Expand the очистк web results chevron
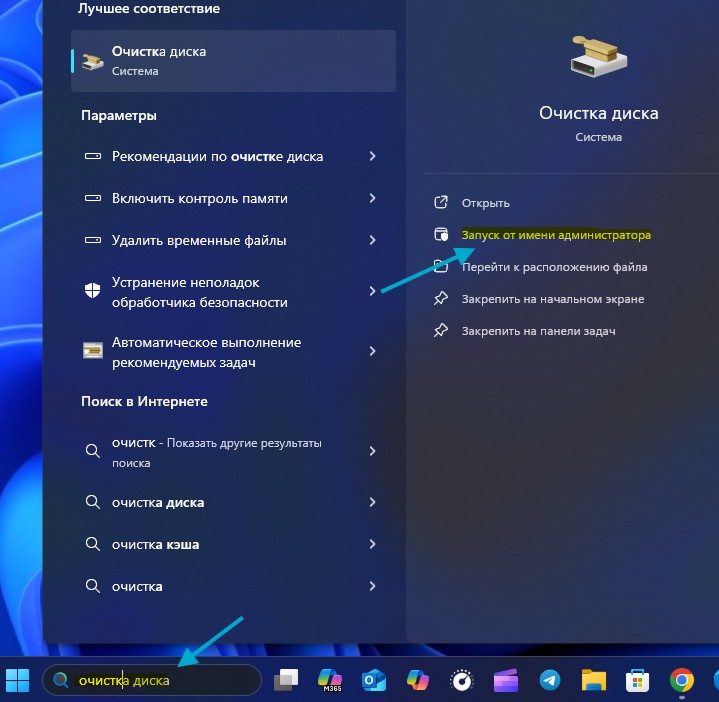This screenshot has width=719, height=702. pyautogui.click(x=372, y=451)
